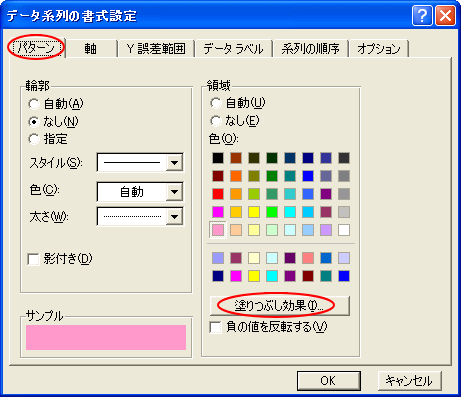The image size is (461, 397).
Task: Open the 軸 tab
Action: (90, 49)
